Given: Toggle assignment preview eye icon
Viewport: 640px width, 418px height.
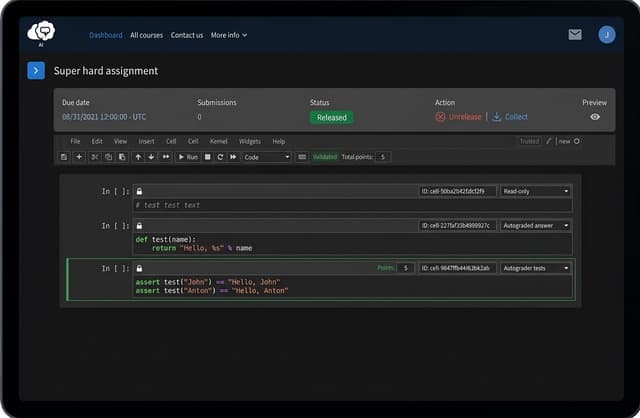Looking at the screenshot, I should coord(595,117).
